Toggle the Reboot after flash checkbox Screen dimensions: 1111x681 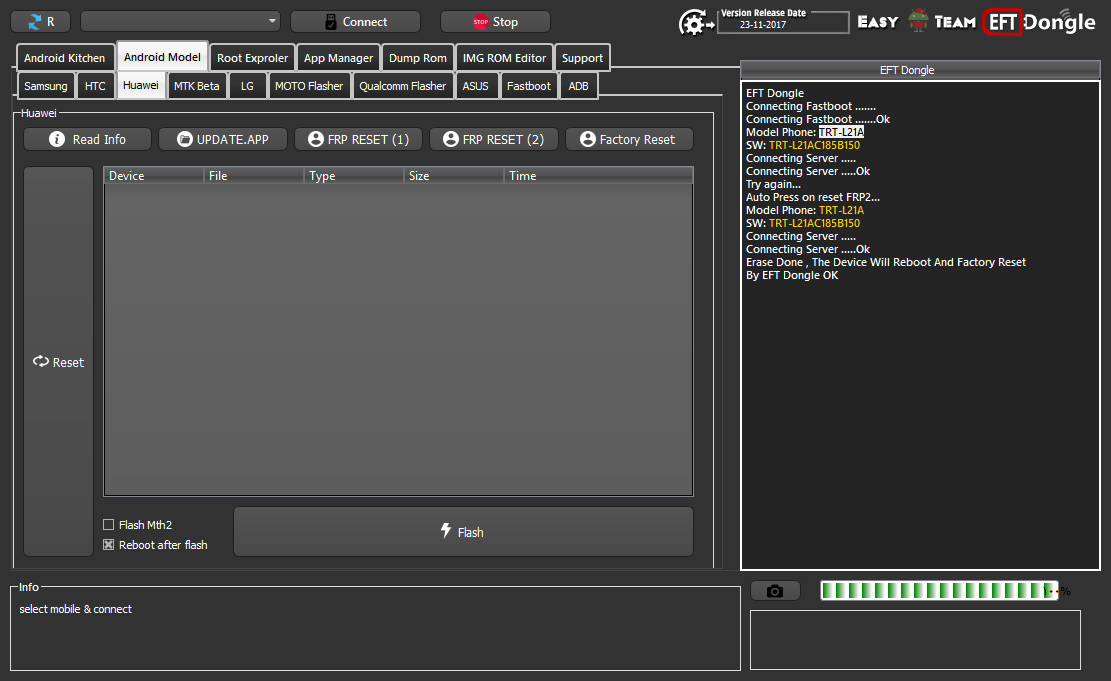[x=108, y=545]
